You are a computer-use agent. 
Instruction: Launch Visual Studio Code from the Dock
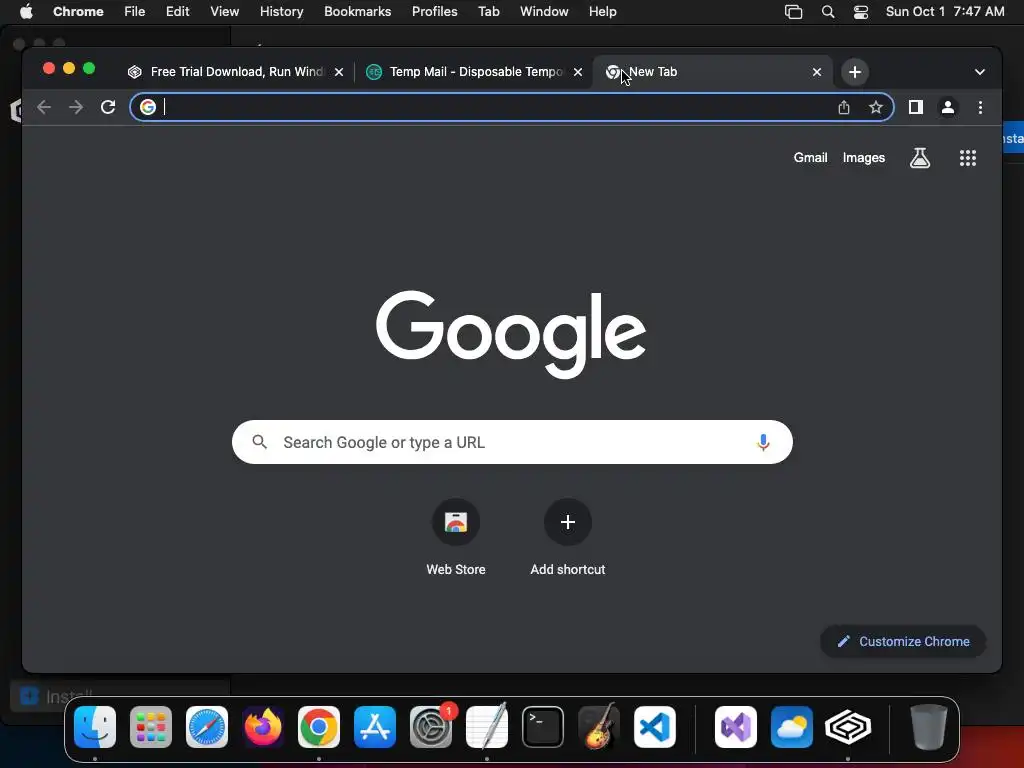pyautogui.click(x=654, y=726)
